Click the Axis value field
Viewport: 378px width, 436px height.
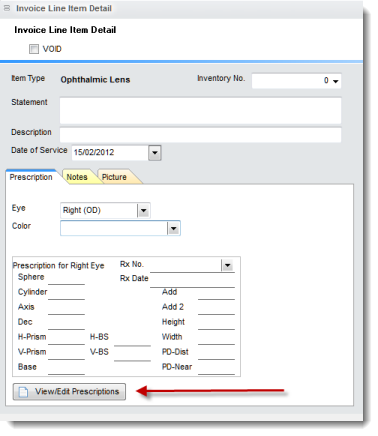66,308
